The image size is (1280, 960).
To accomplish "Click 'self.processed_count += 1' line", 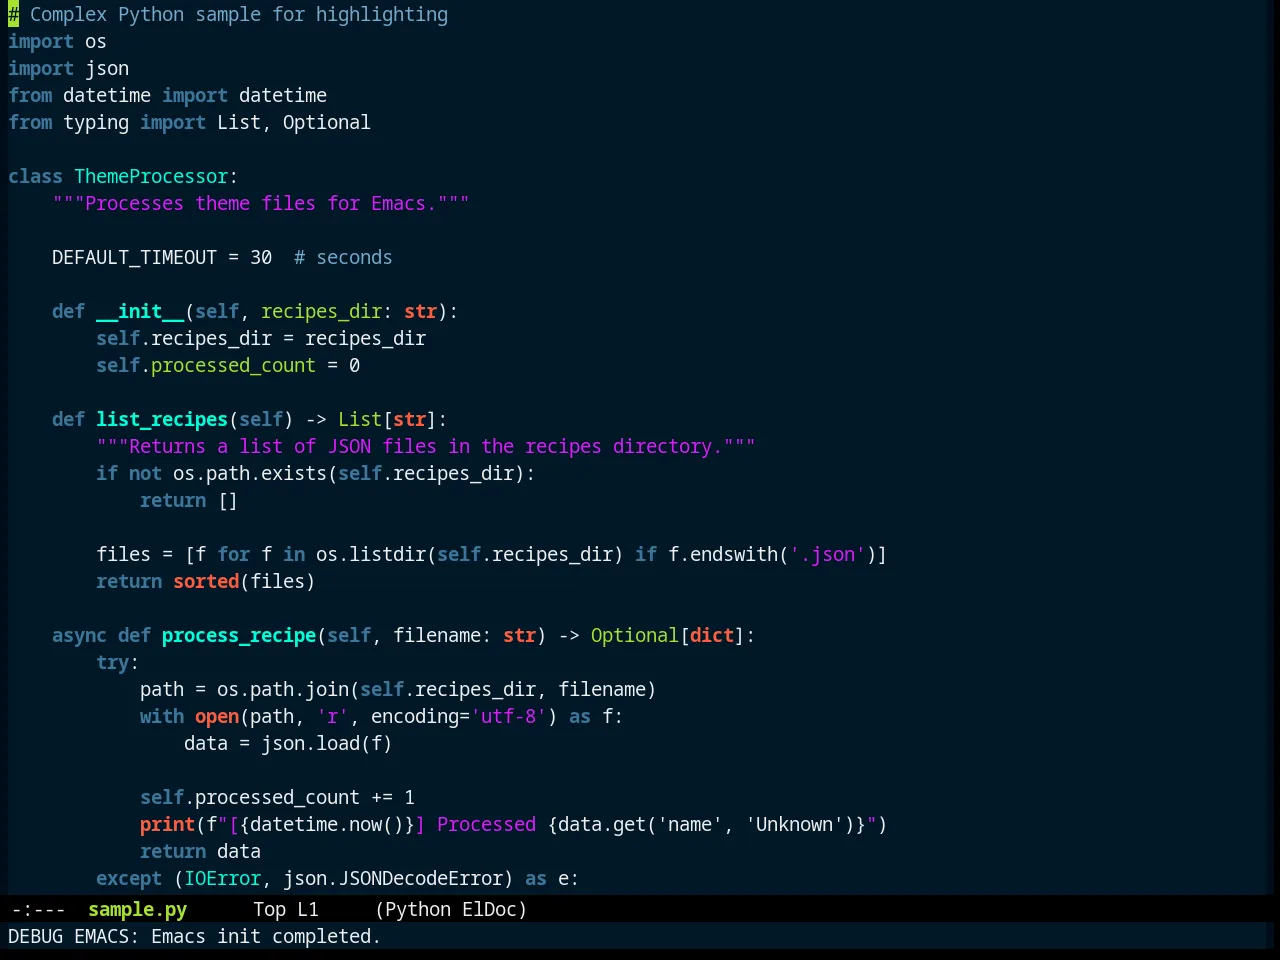I will click(277, 797).
